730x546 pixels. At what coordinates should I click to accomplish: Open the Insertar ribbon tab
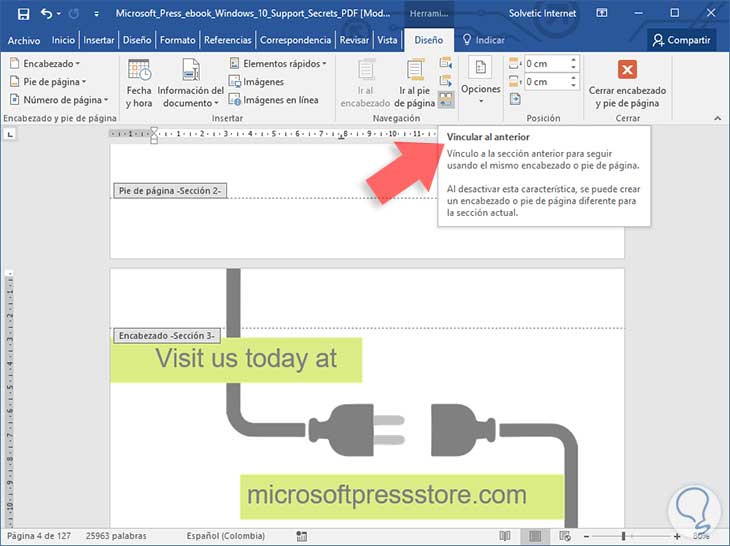click(99, 40)
